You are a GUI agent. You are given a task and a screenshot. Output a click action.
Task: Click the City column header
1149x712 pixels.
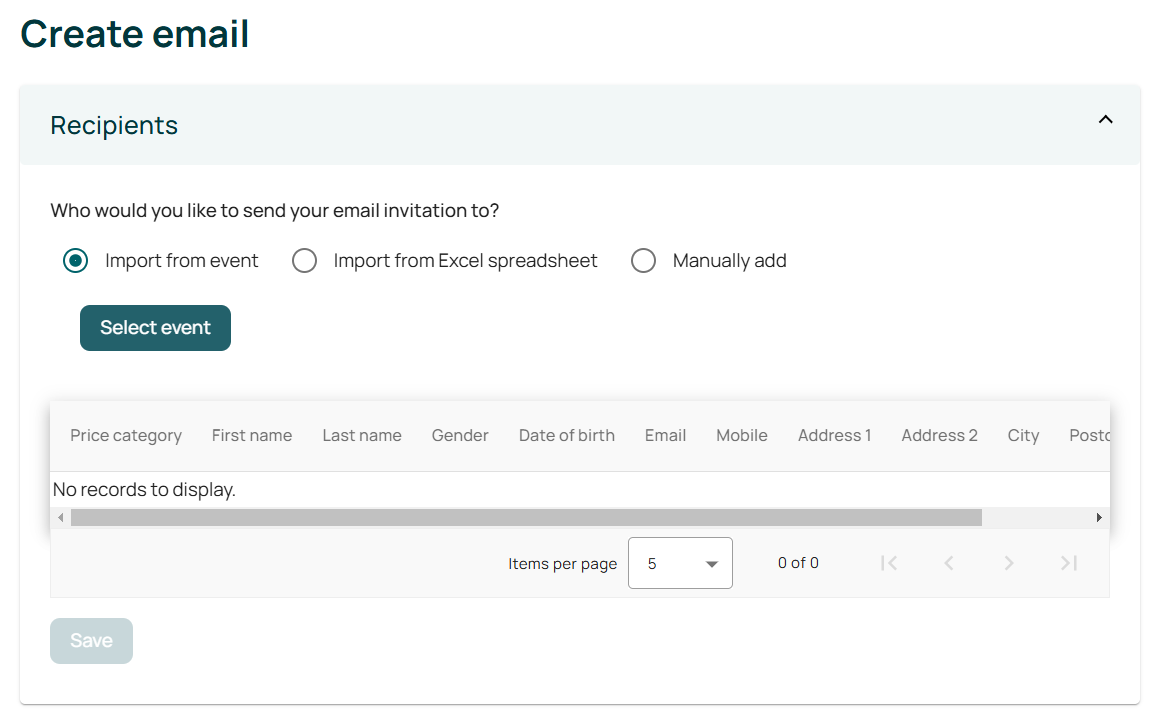tap(1023, 436)
